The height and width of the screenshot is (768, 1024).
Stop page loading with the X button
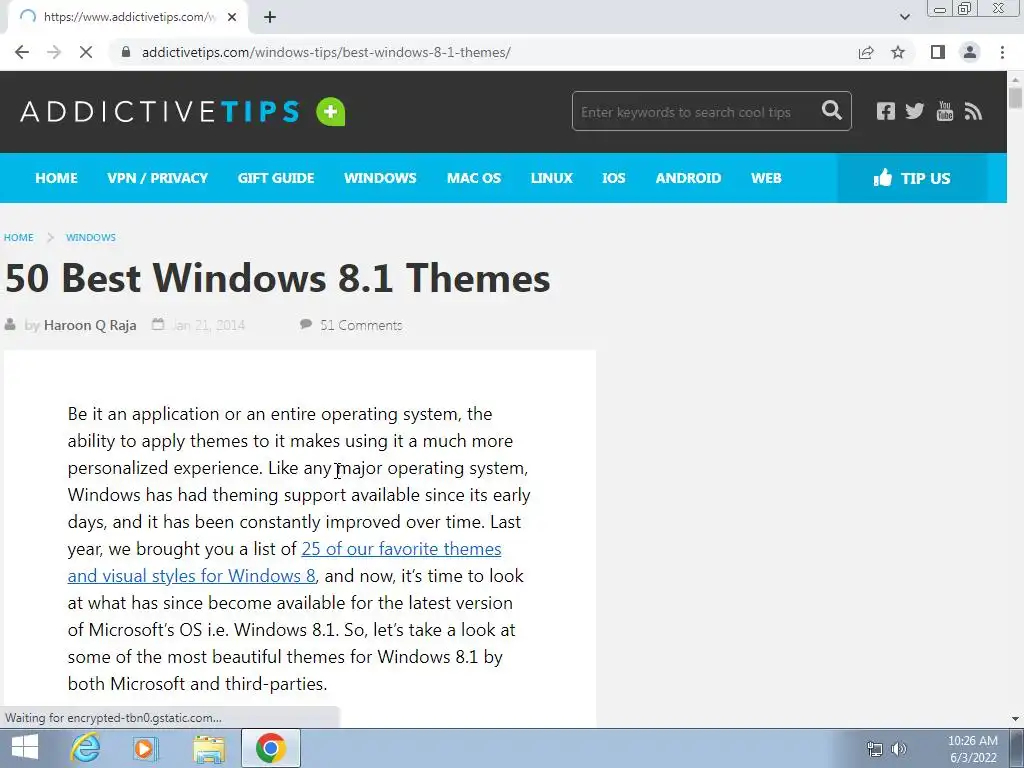(x=86, y=52)
